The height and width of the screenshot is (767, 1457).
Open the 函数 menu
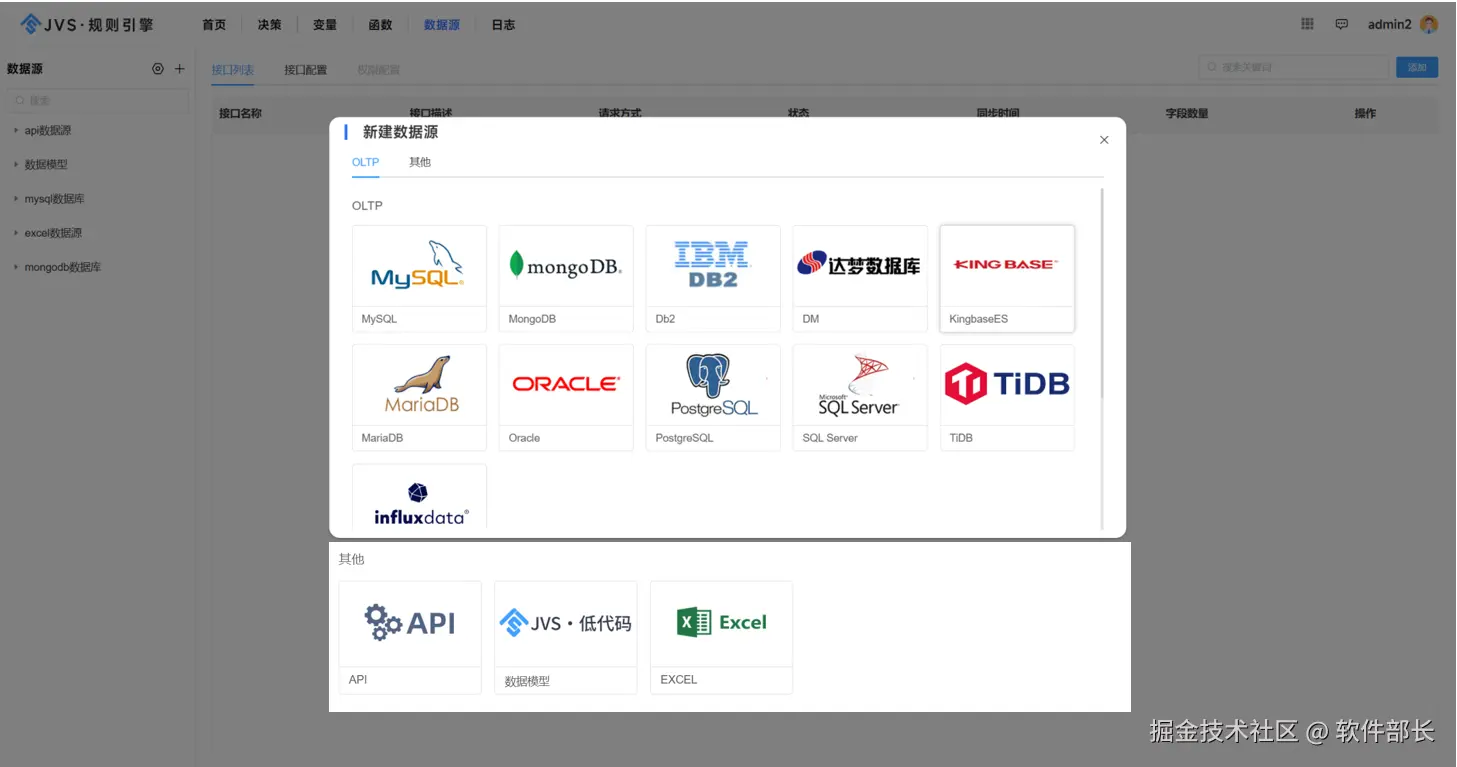380,25
